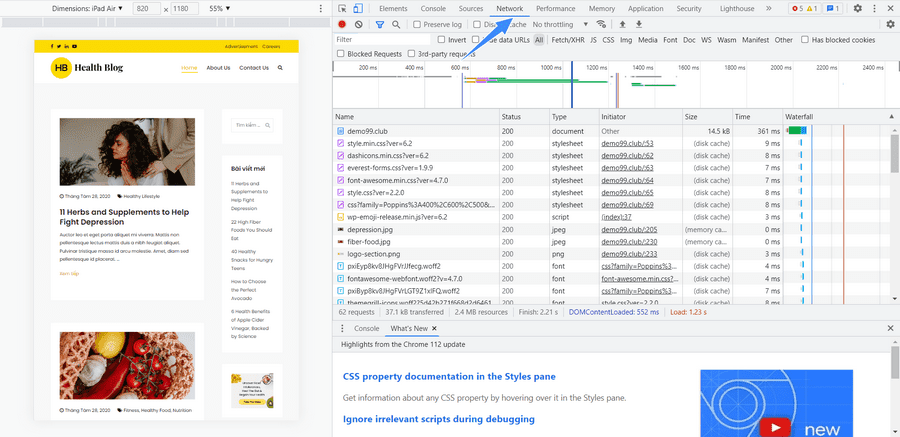Image resolution: width=900 pixels, height=437 pixels.
Task: Open the Waterfall column sort options
Action: tap(841, 117)
